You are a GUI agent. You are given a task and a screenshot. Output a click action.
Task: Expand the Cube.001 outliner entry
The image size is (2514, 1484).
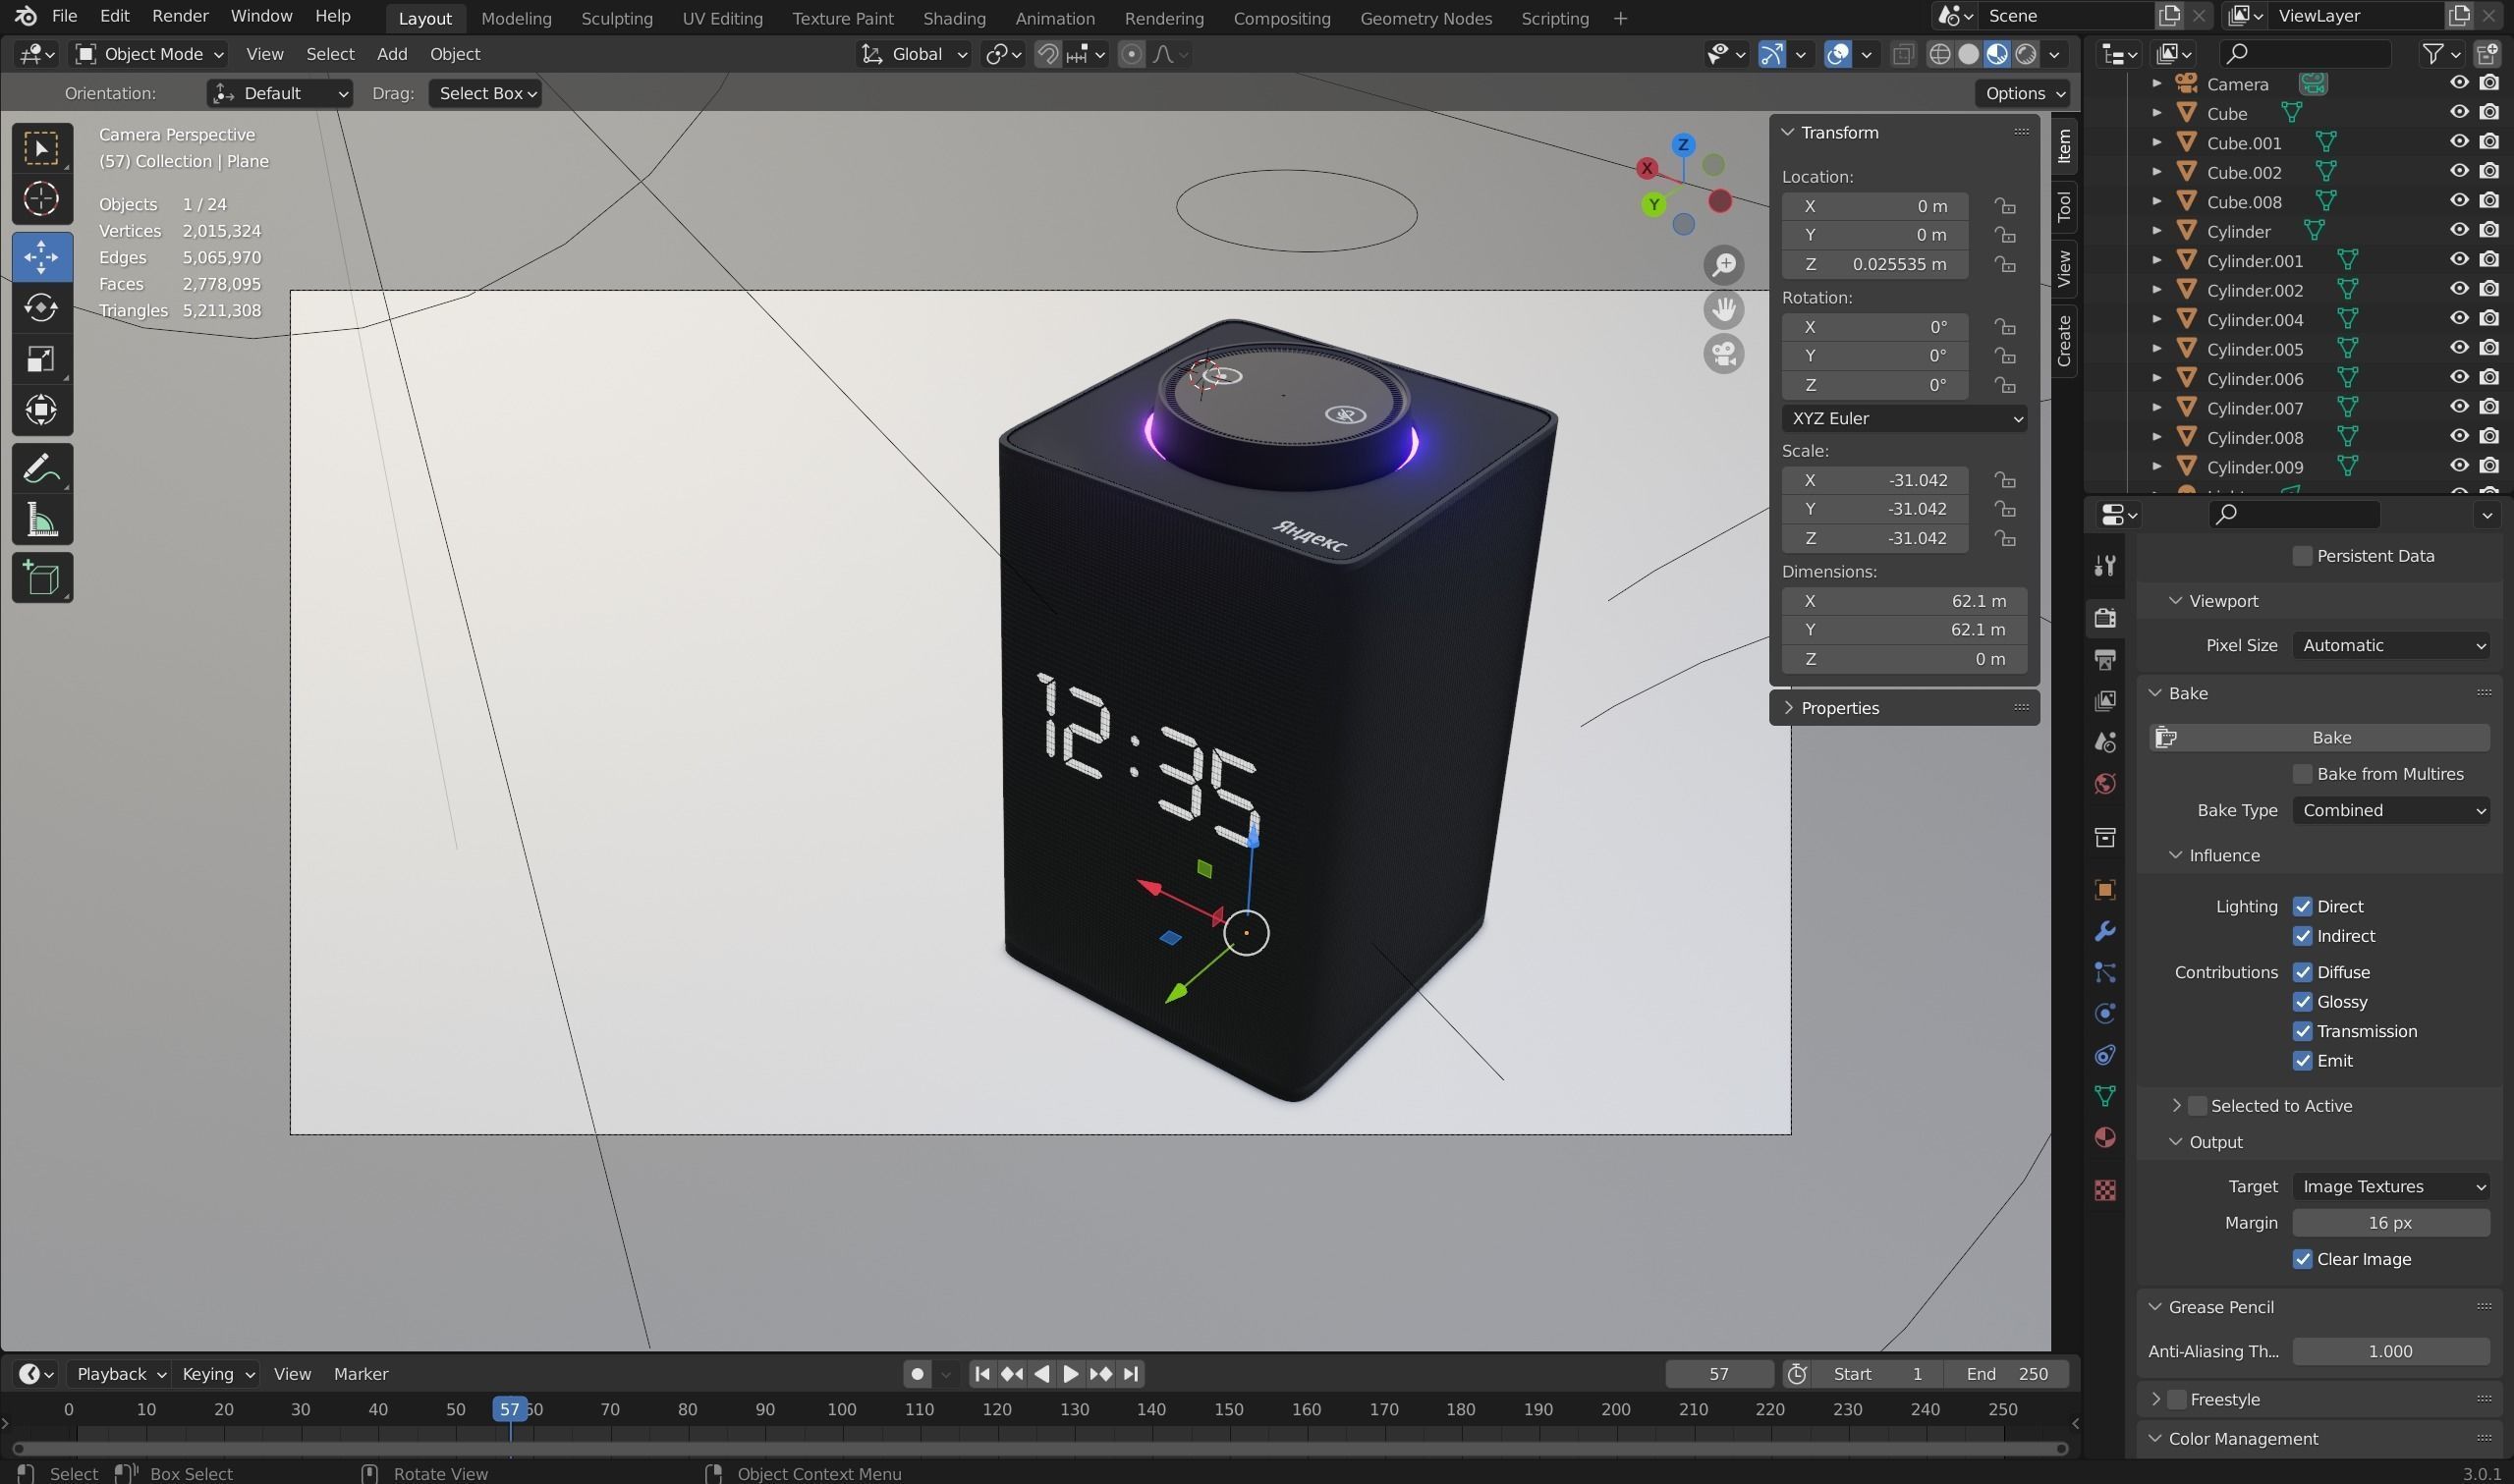pyautogui.click(x=2157, y=142)
